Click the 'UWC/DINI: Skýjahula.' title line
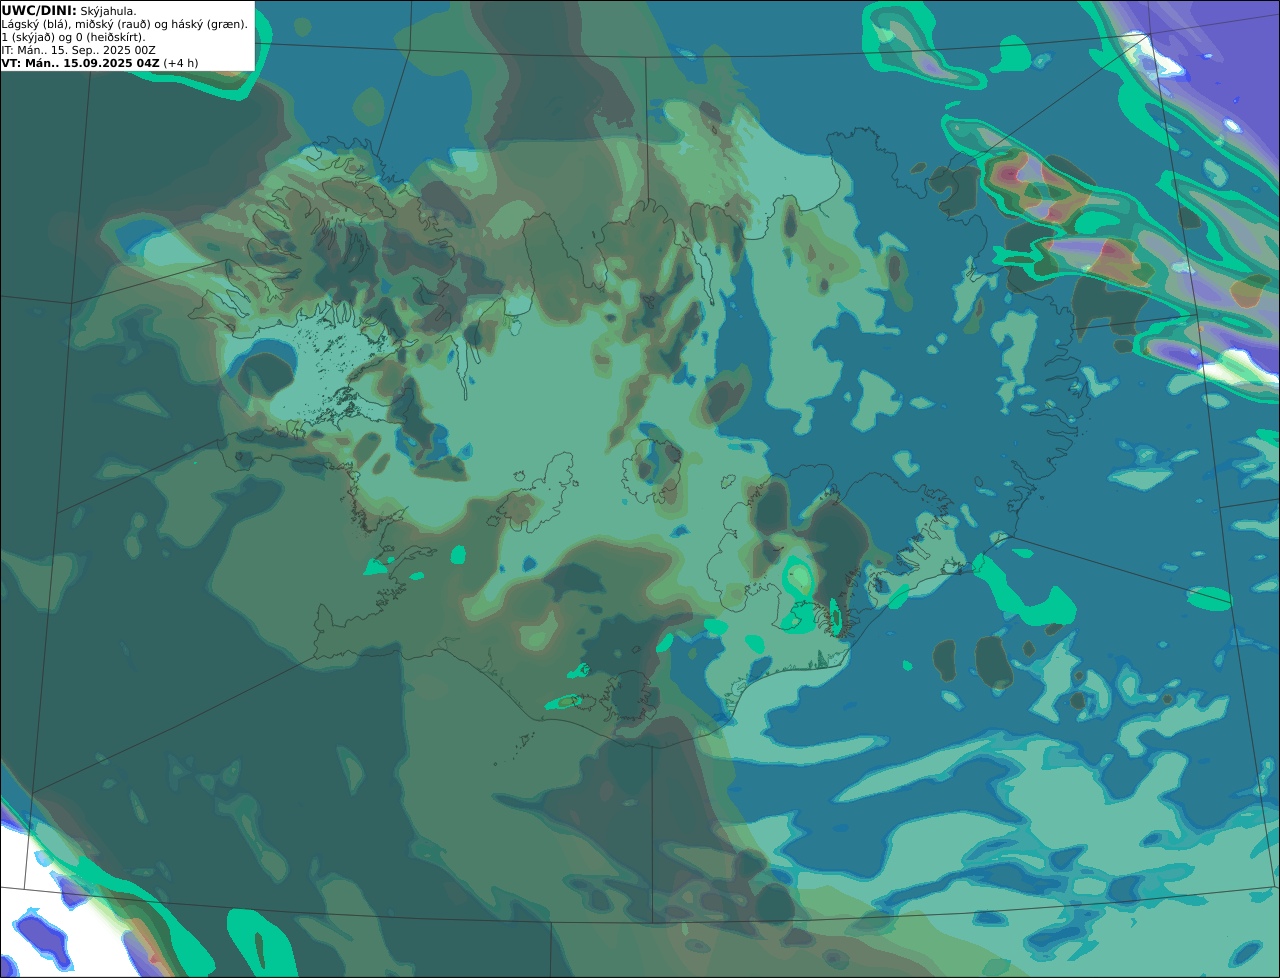 (69, 11)
